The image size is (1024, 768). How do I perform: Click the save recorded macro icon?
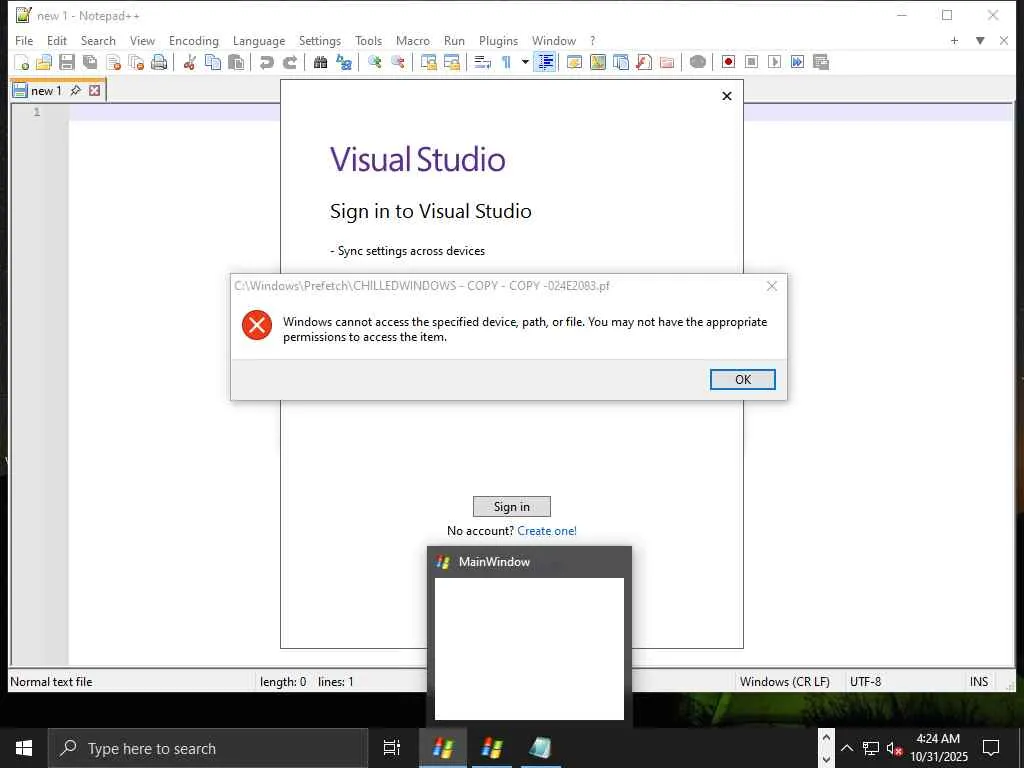821,63
